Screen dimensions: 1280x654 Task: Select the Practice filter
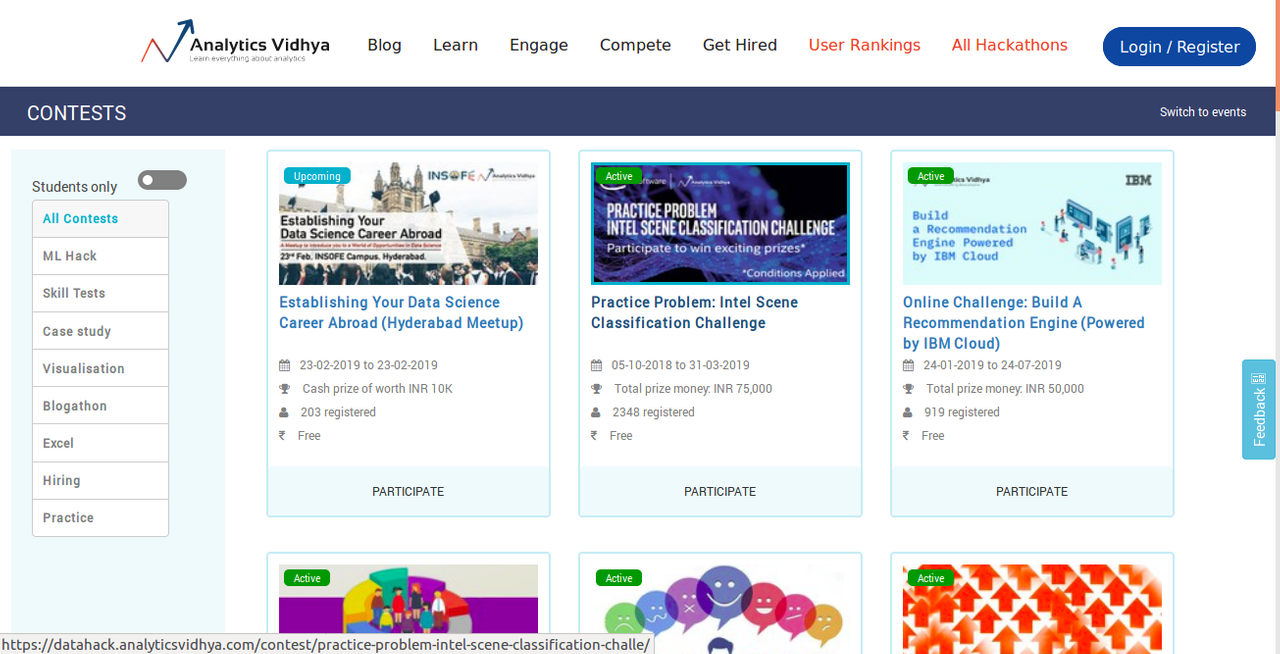100,518
